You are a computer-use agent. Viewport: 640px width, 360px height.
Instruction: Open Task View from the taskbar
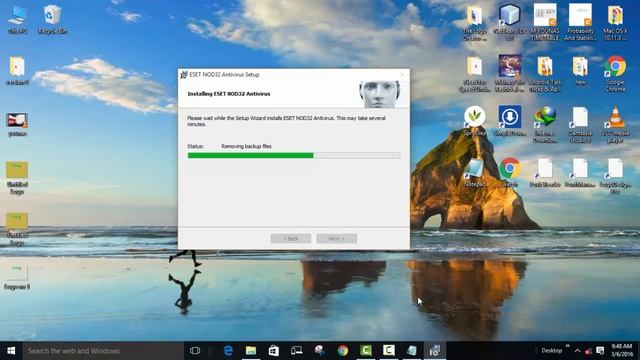click(195, 351)
